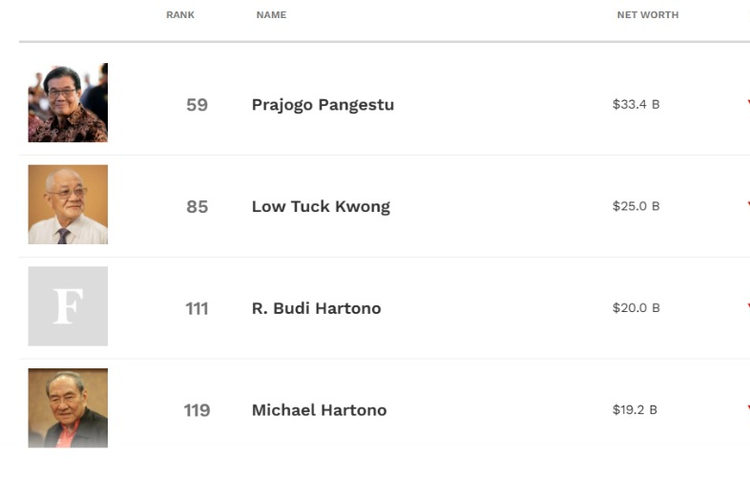Click the $20.0 B net worth value
Image resolution: width=750 pixels, height=500 pixels.
click(x=636, y=308)
